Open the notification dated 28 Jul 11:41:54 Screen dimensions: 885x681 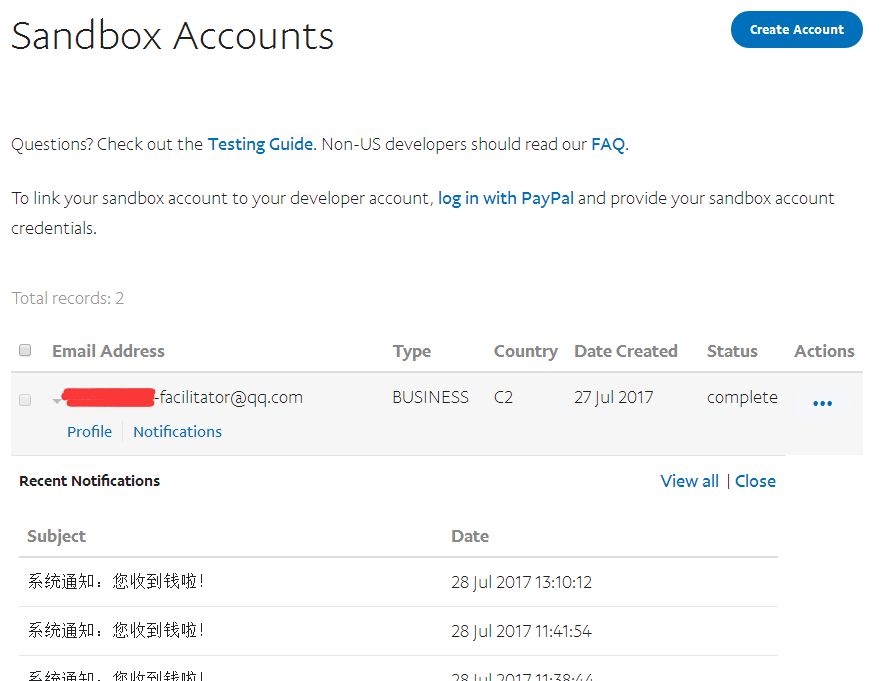pos(116,631)
